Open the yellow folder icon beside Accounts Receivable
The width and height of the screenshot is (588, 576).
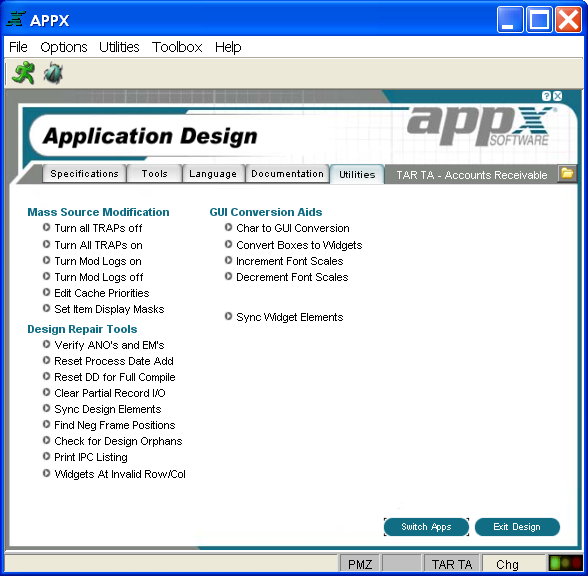(x=567, y=174)
